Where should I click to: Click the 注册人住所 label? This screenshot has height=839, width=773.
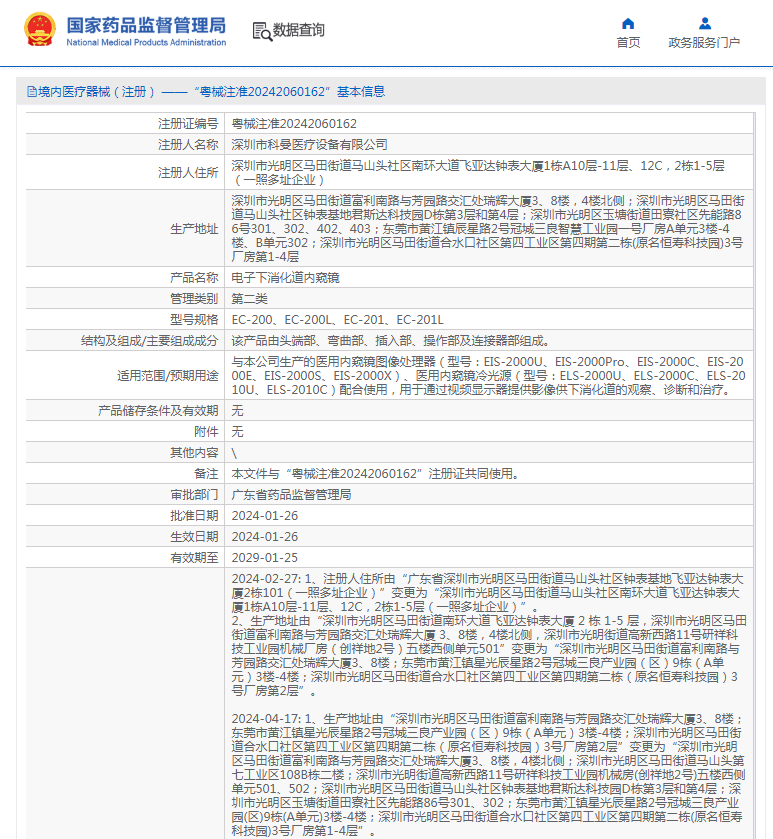click(188, 172)
